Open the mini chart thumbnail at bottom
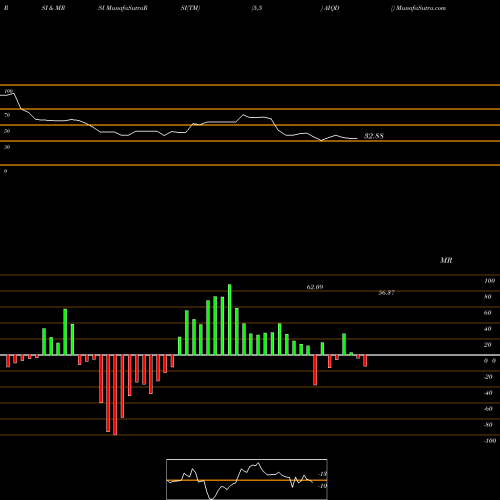Image resolution: width=500 pixels, height=500 pixels. 247,479
